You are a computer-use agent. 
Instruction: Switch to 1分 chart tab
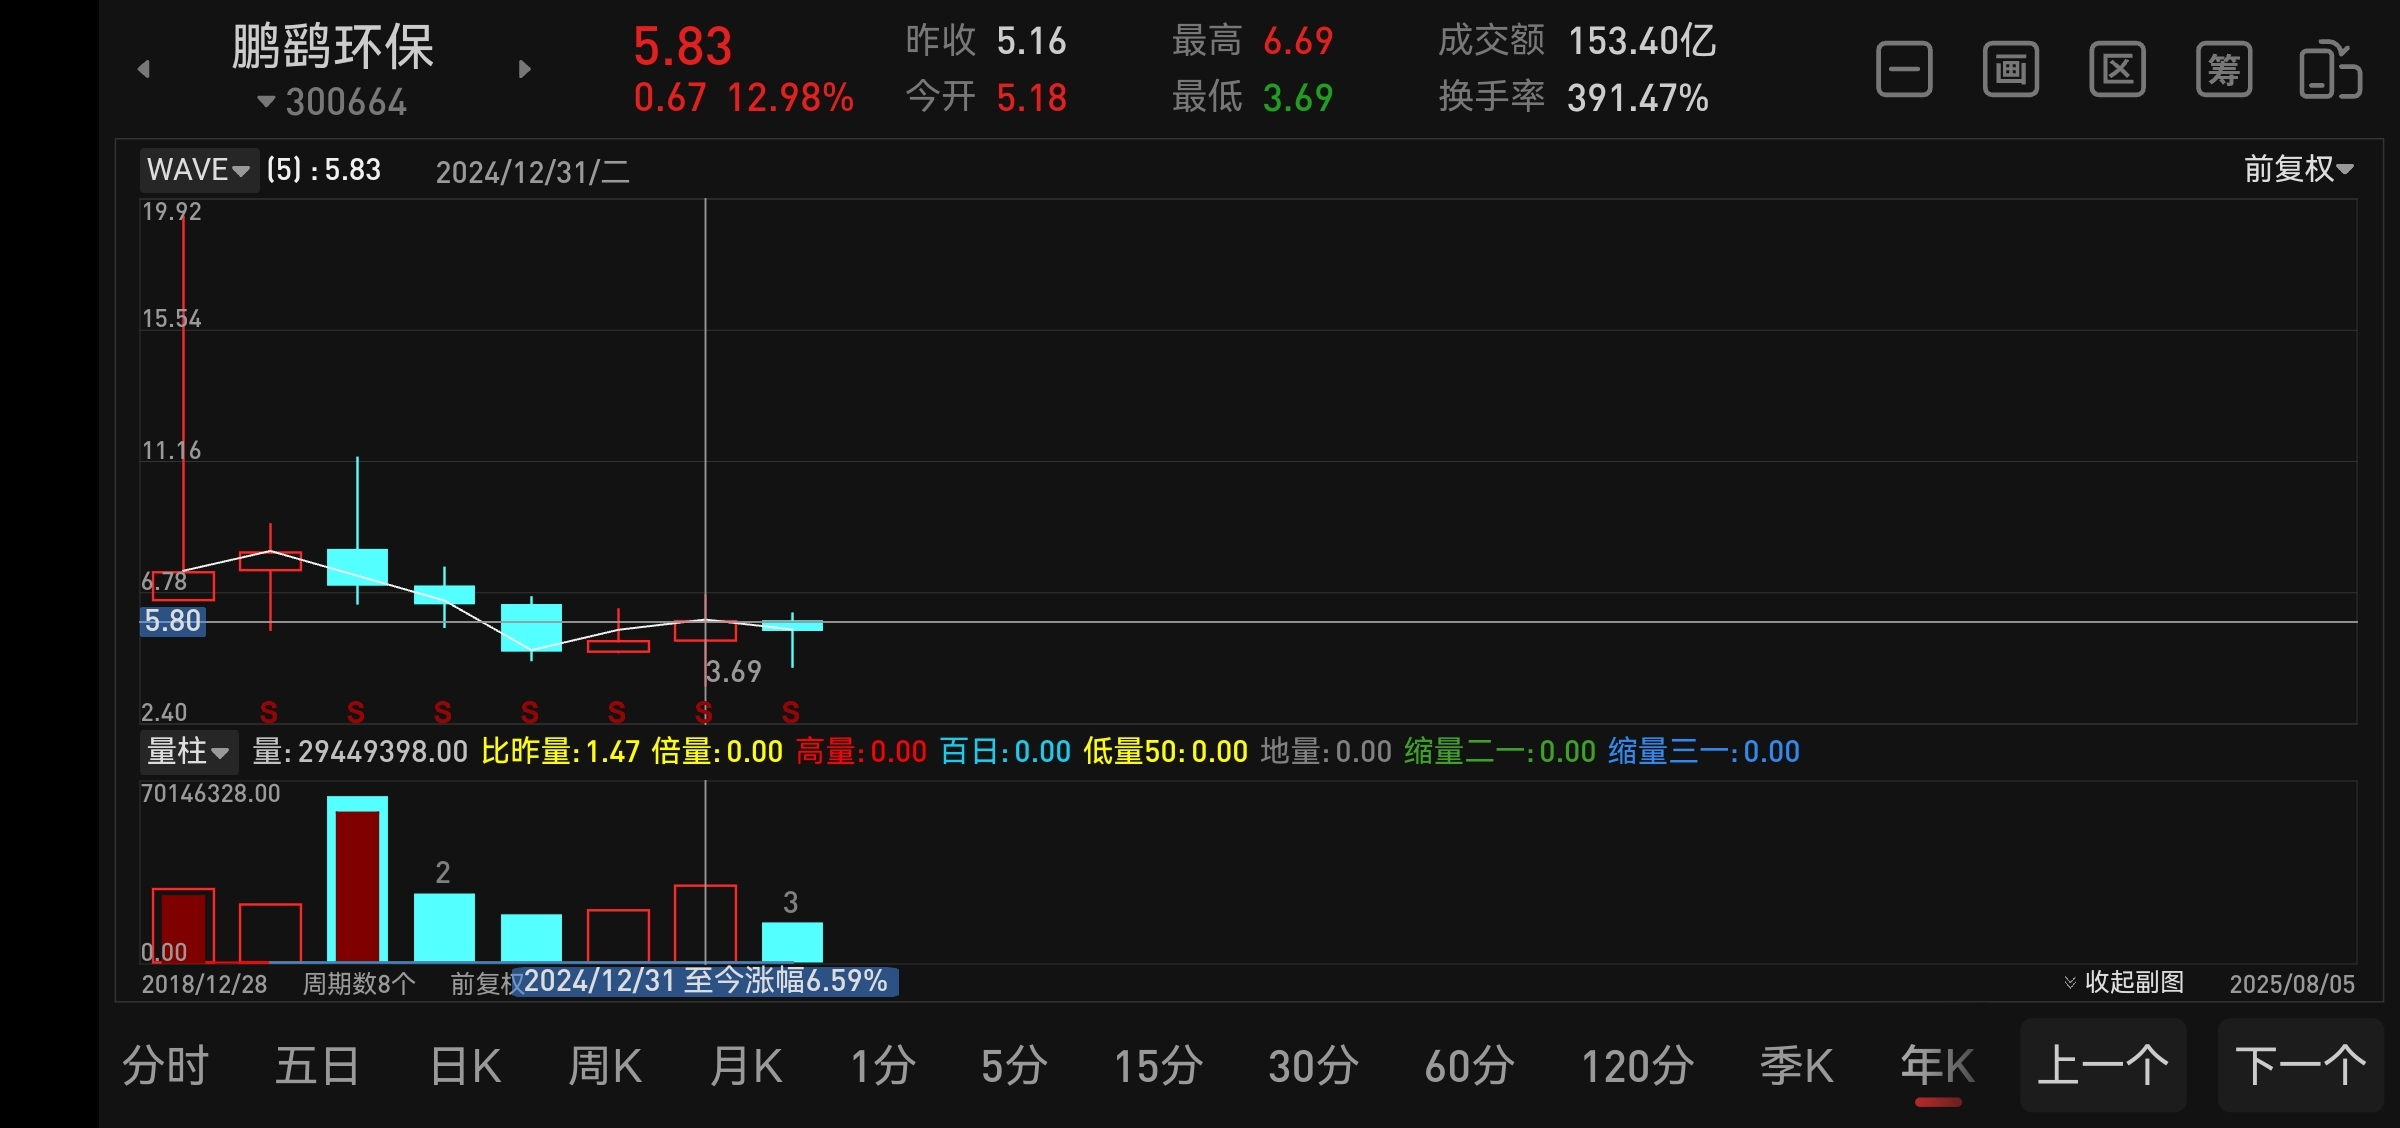883,1066
